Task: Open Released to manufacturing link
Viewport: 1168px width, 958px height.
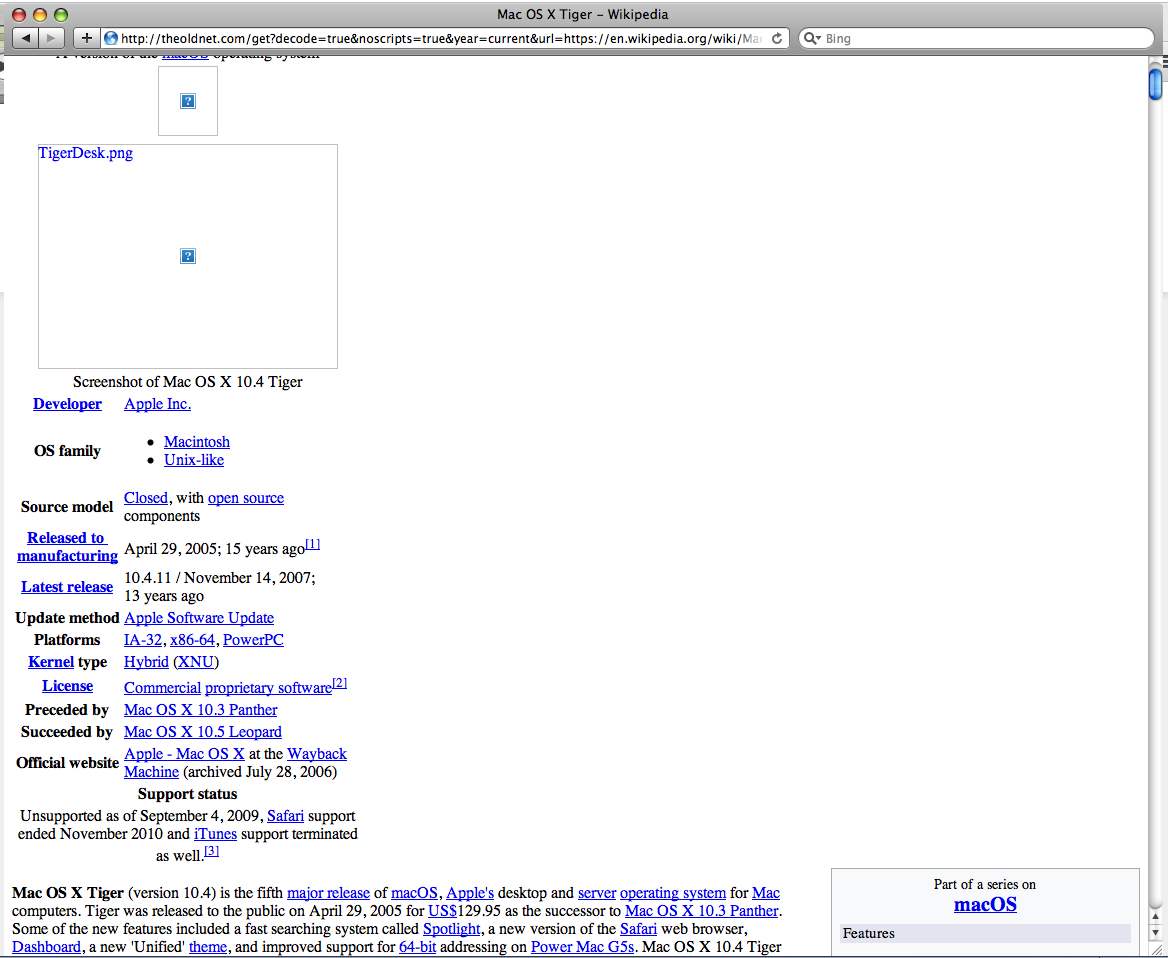Action: point(67,547)
